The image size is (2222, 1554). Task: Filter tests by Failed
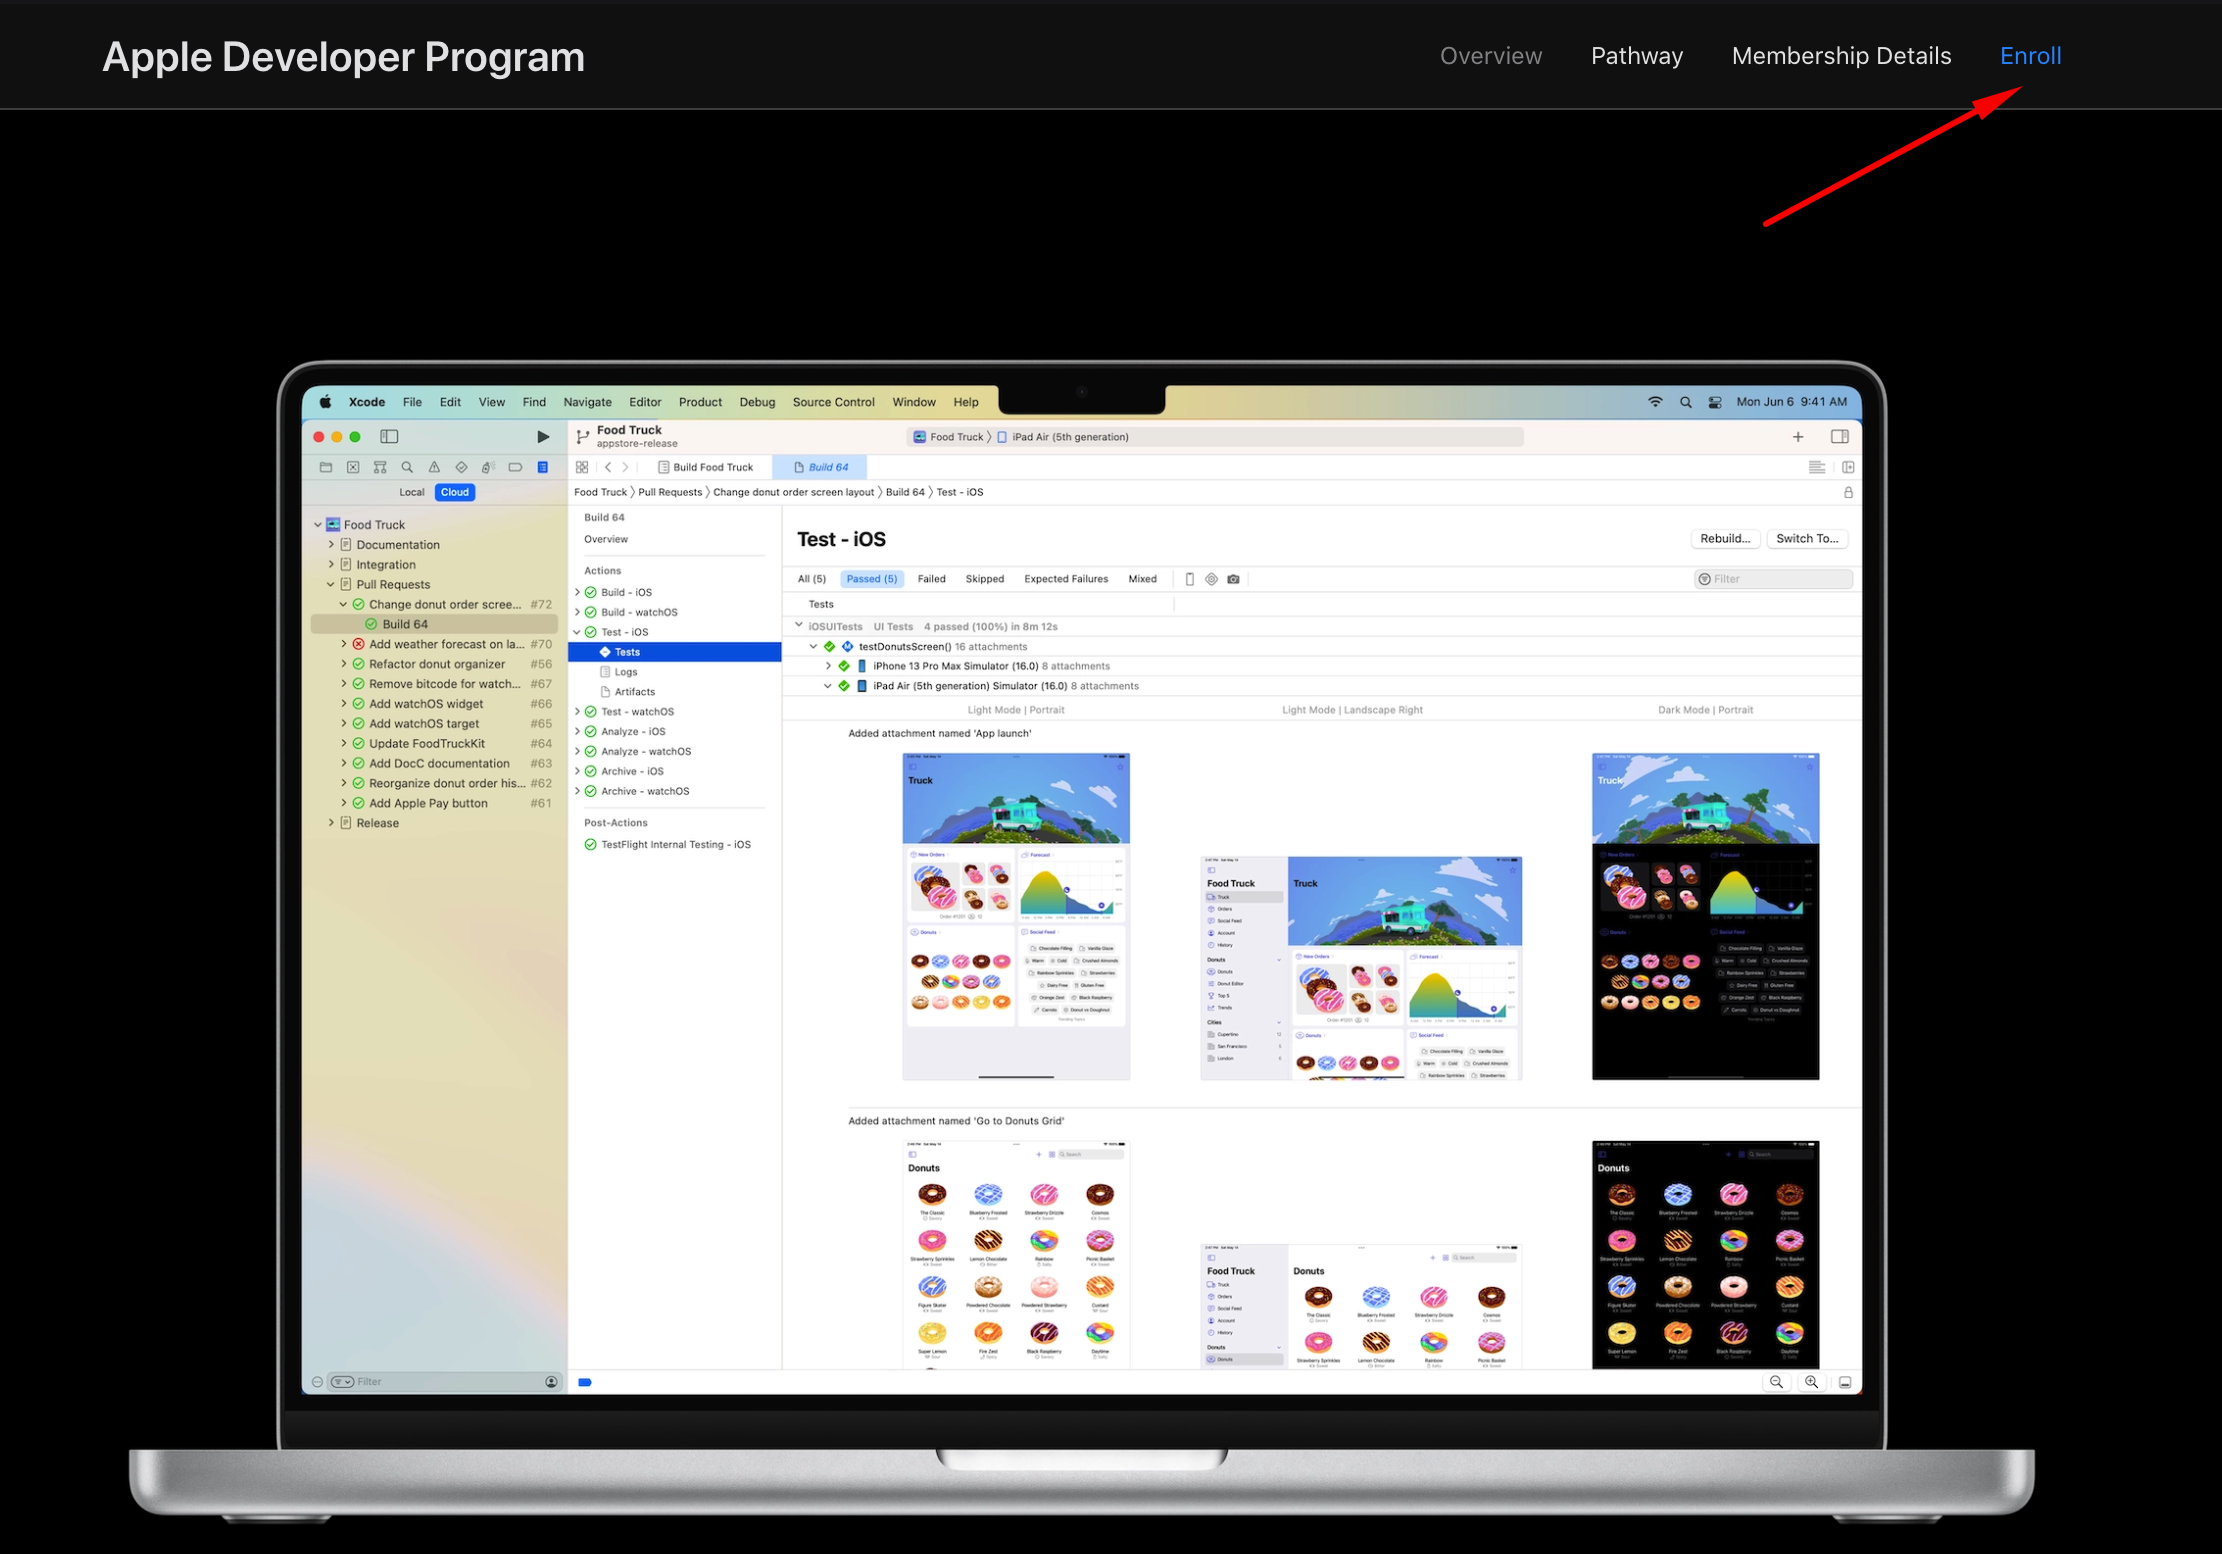[932, 579]
